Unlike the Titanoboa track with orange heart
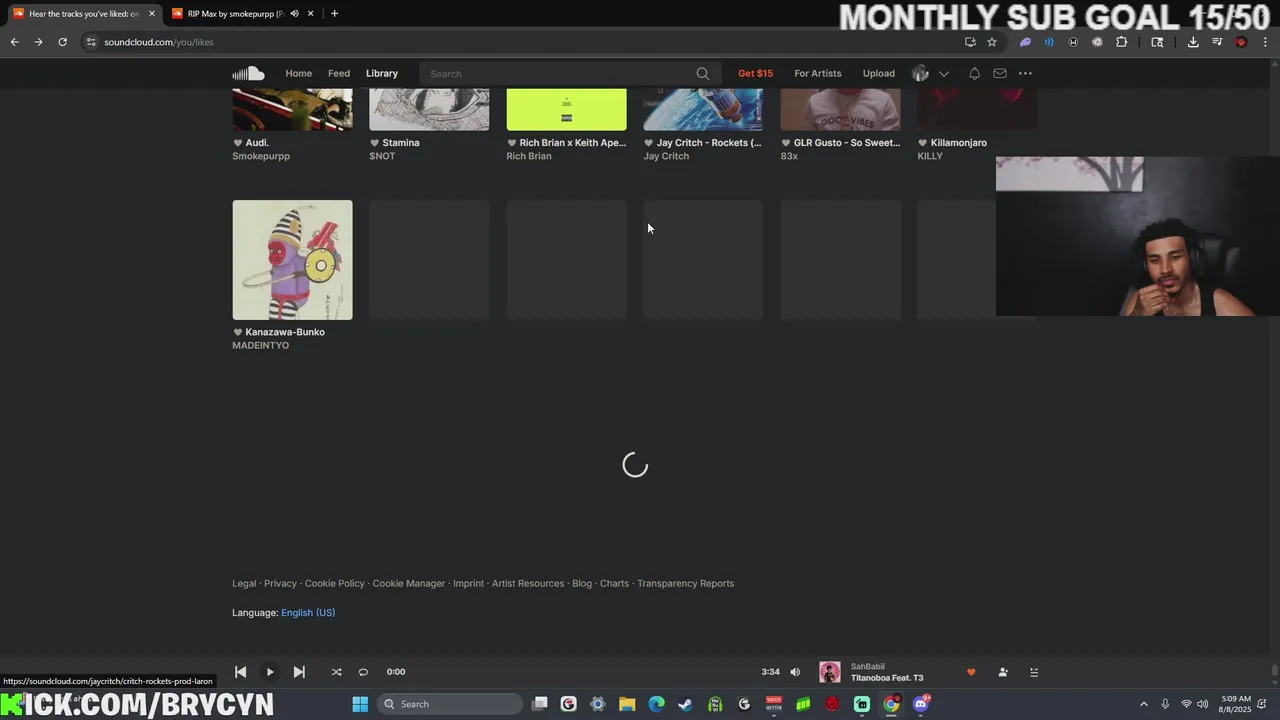The width and height of the screenshot is (1280, 720). [970, 672]
